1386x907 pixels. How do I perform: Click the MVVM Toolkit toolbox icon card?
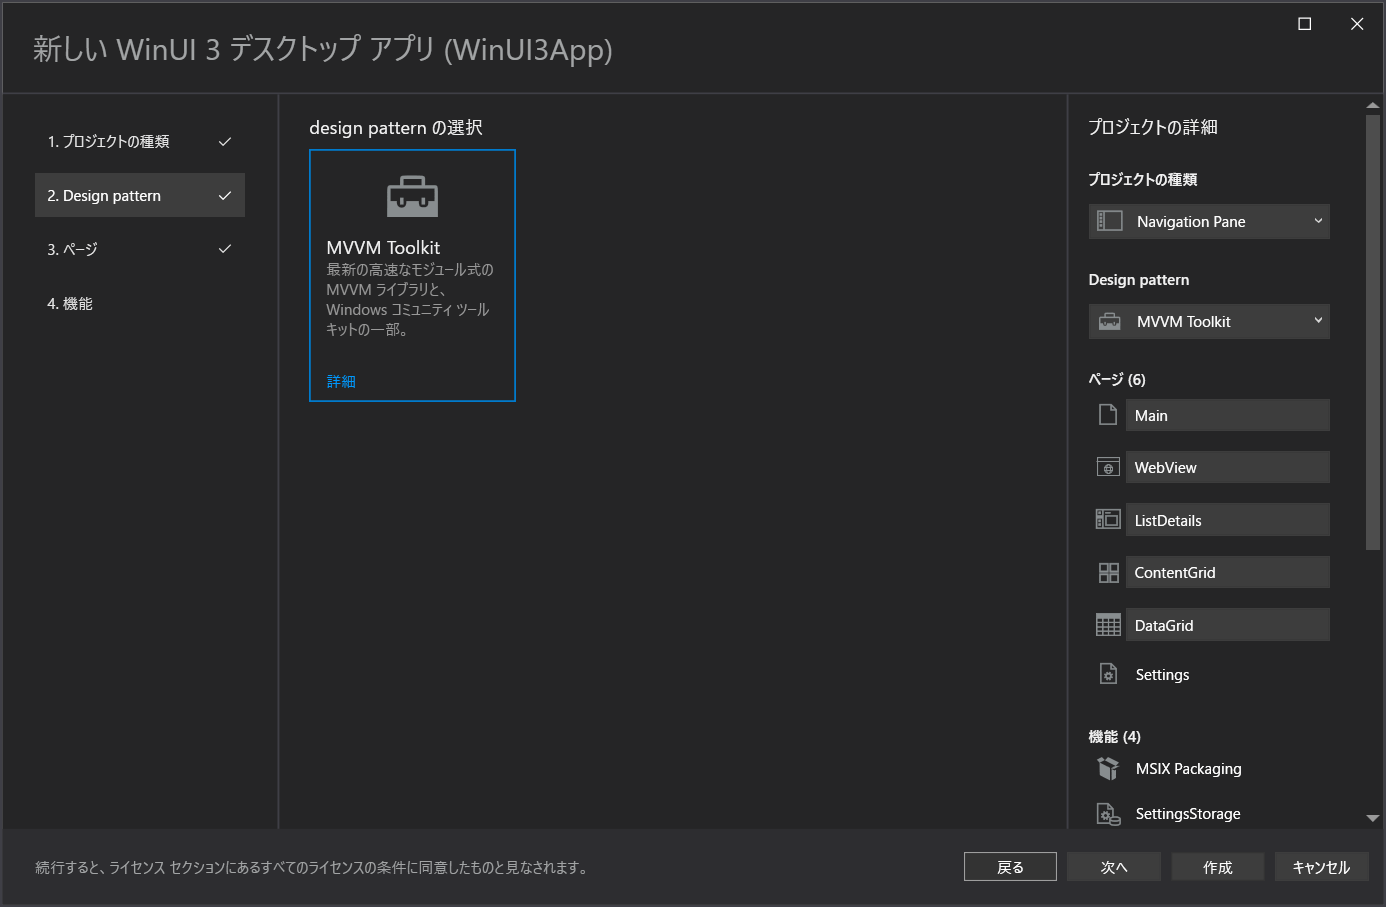(x=412, y=275)
